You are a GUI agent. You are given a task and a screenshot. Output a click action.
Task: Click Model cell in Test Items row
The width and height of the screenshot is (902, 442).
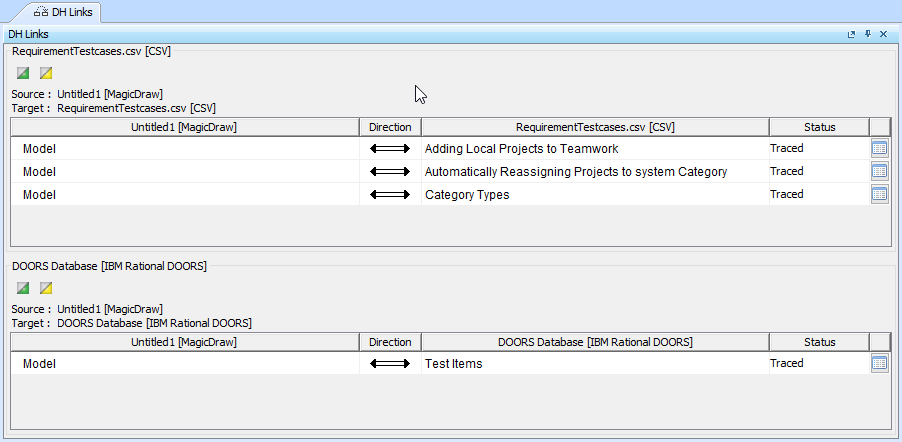[185, 364]
